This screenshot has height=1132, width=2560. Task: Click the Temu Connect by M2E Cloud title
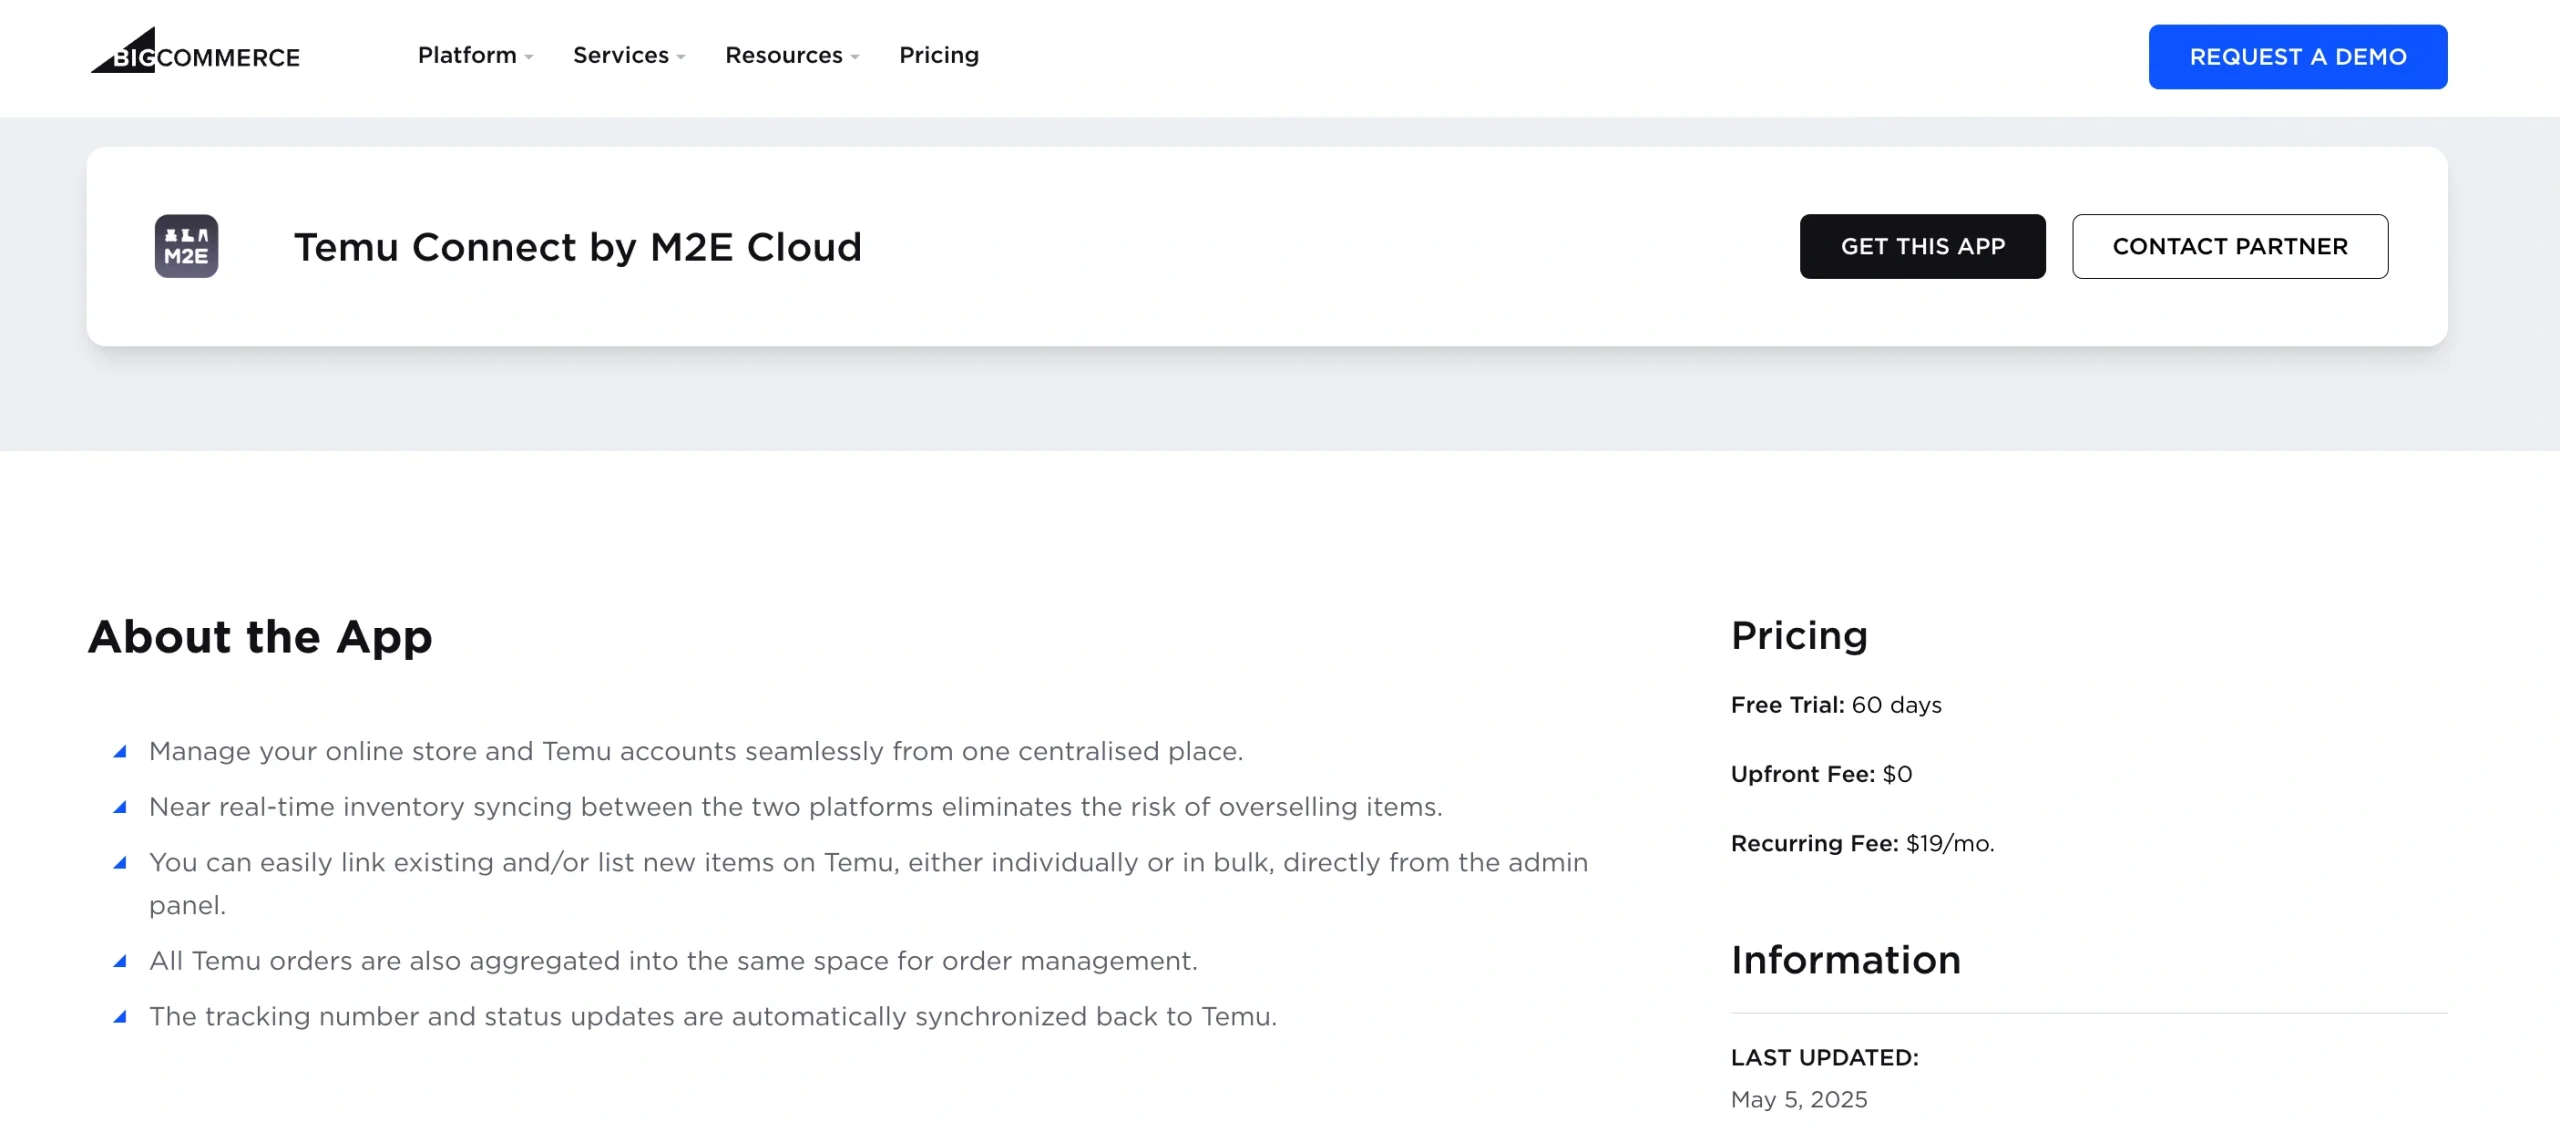tap(577, 246)
